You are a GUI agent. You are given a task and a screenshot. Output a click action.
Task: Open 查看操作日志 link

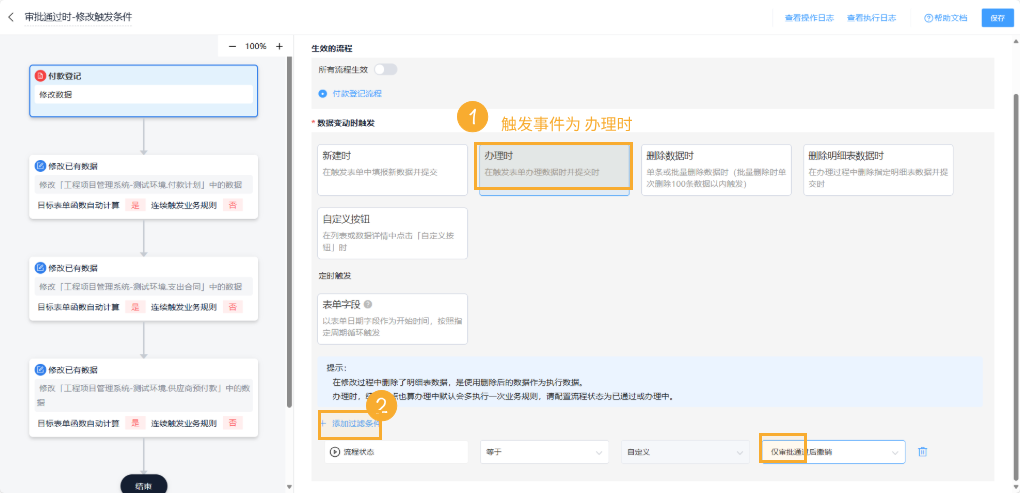(x=809, y=18)
